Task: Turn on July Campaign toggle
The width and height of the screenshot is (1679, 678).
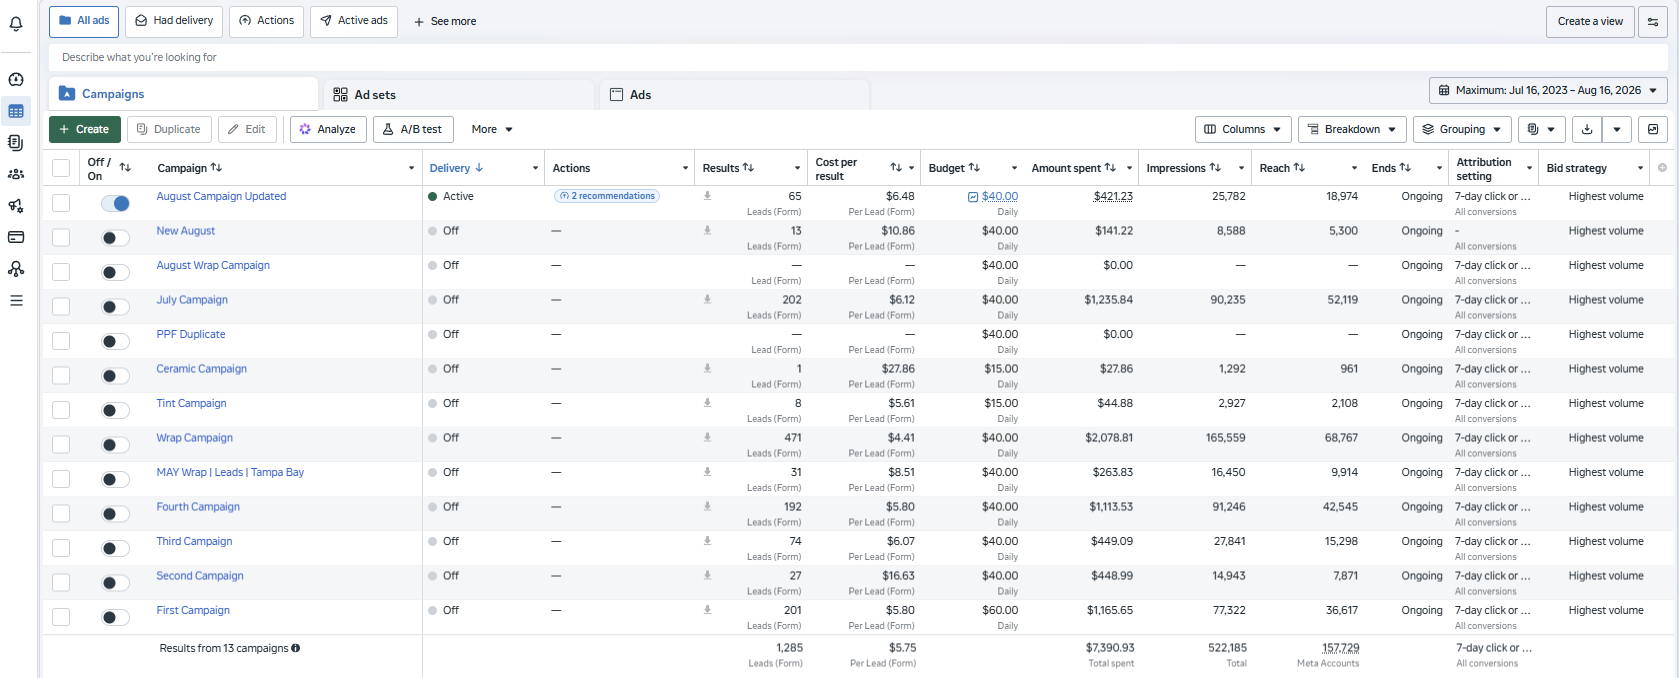Action: click(x=116, y=307)
